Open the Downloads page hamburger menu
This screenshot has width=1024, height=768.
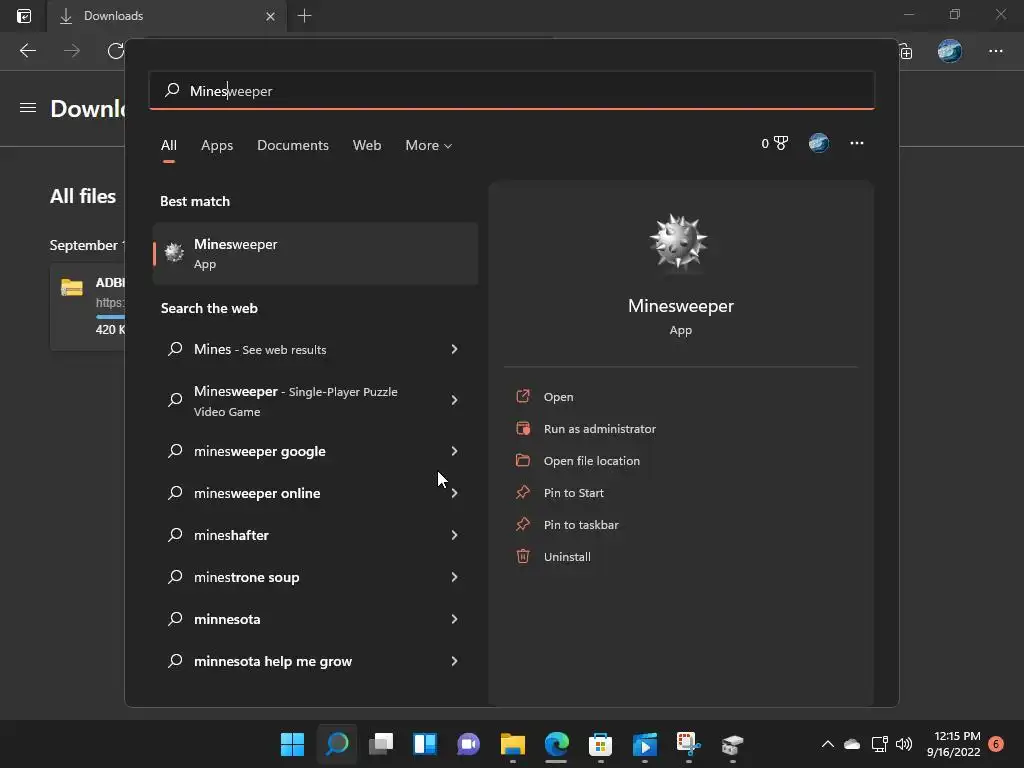click(x=27, y=108)
